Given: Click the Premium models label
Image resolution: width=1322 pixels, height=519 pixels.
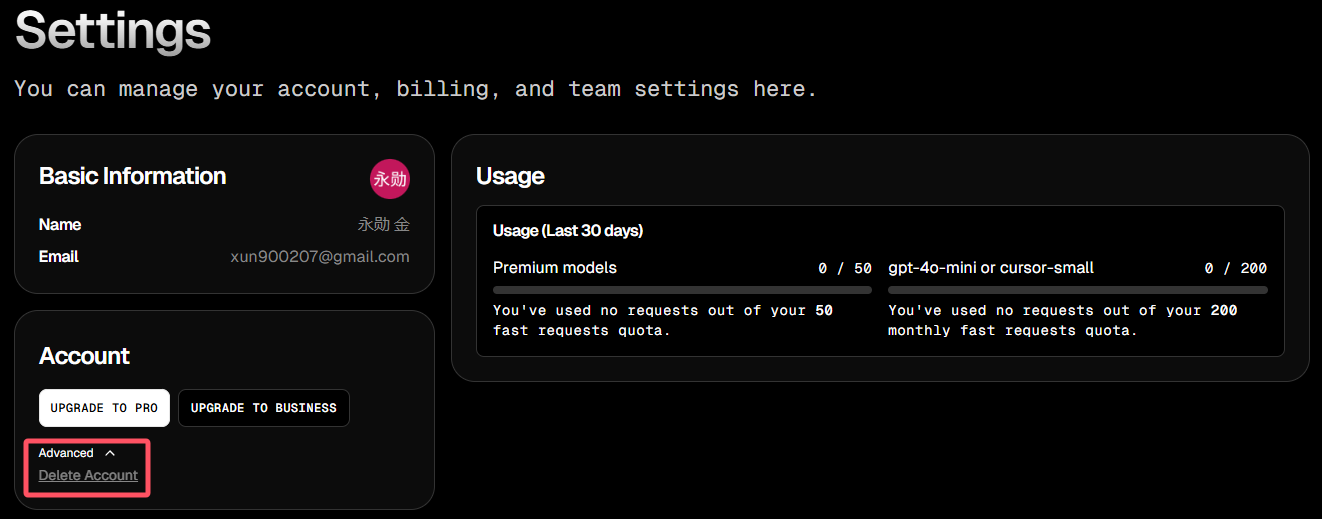Looking at the screenshot, I should (555, 268).
